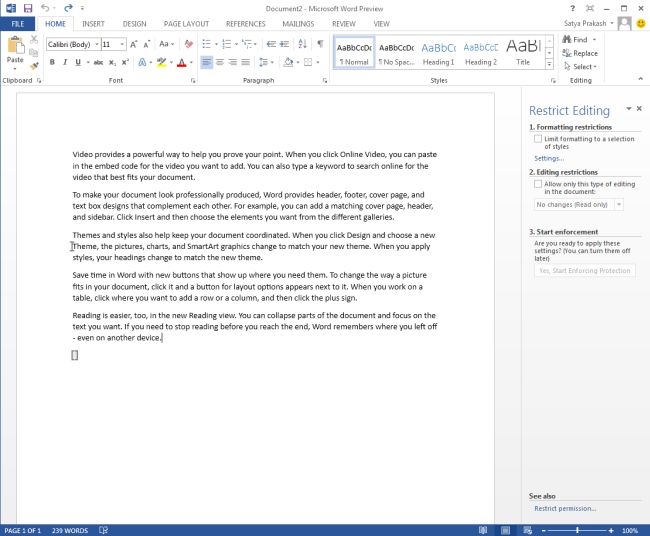Image resolution: width=650 pixels, height=536 pixels.
Task: Apply red font color
Action: tap(182, 62)
